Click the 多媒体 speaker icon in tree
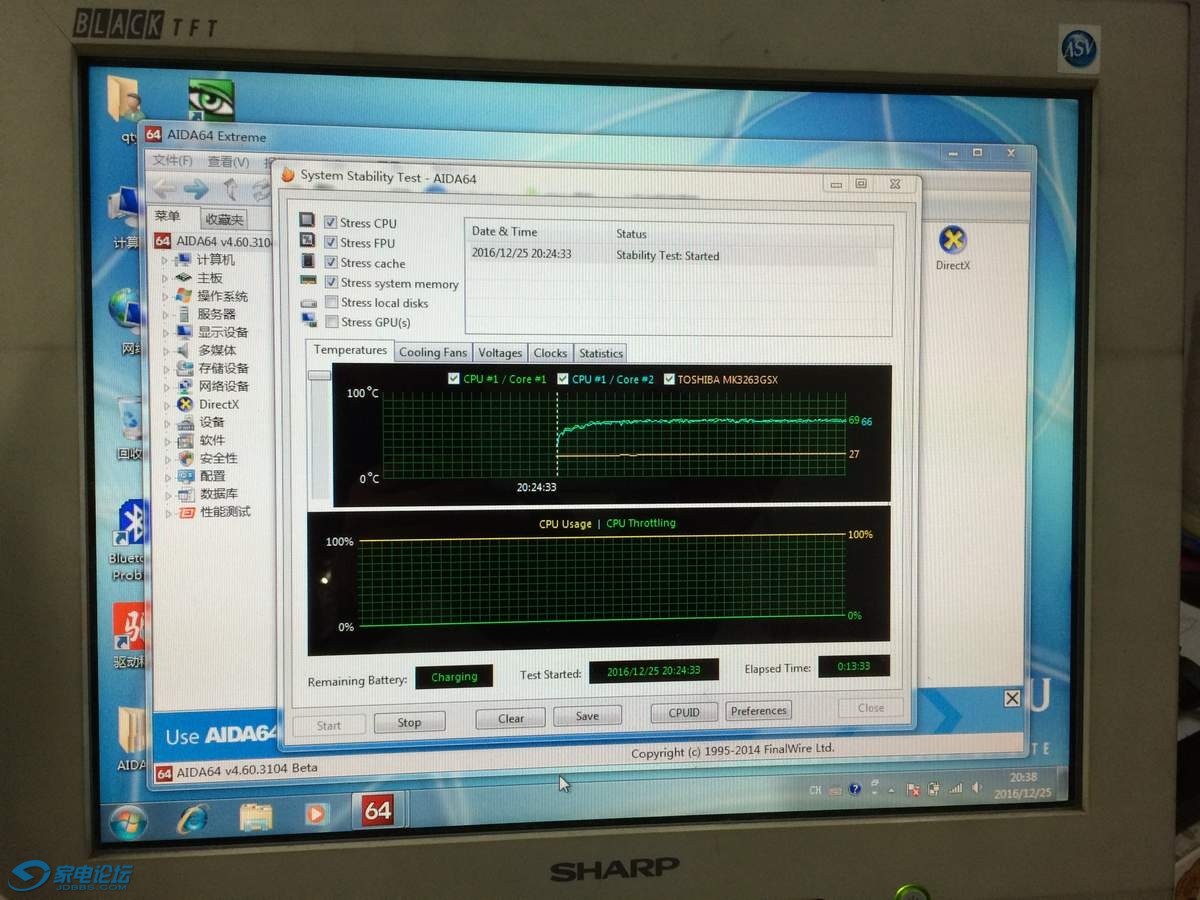The width and height of the screenshot is (1200, 900). point(184,350)
